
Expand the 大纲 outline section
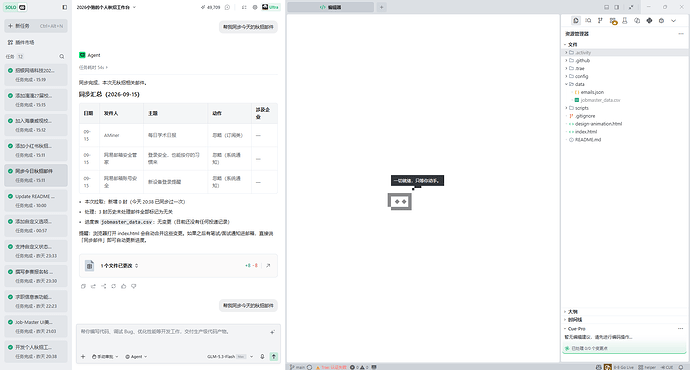pos(624,312)
